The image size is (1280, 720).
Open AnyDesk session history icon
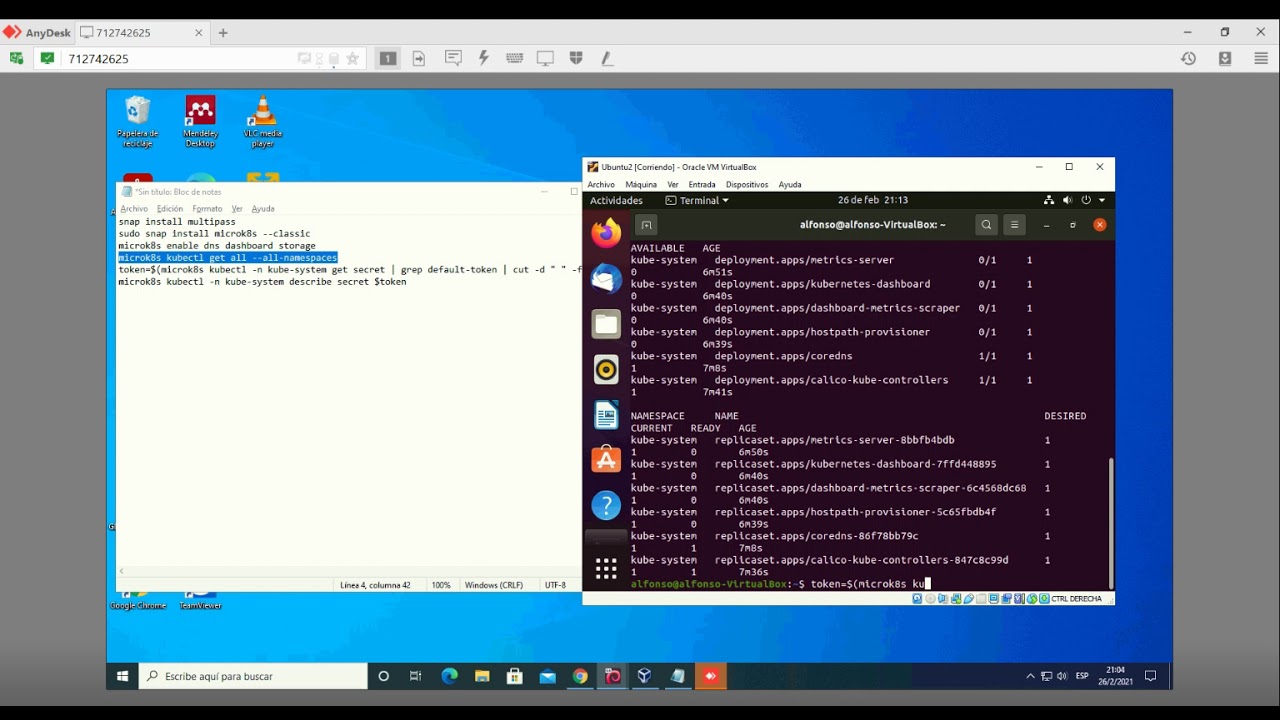tap(1188, 58)
